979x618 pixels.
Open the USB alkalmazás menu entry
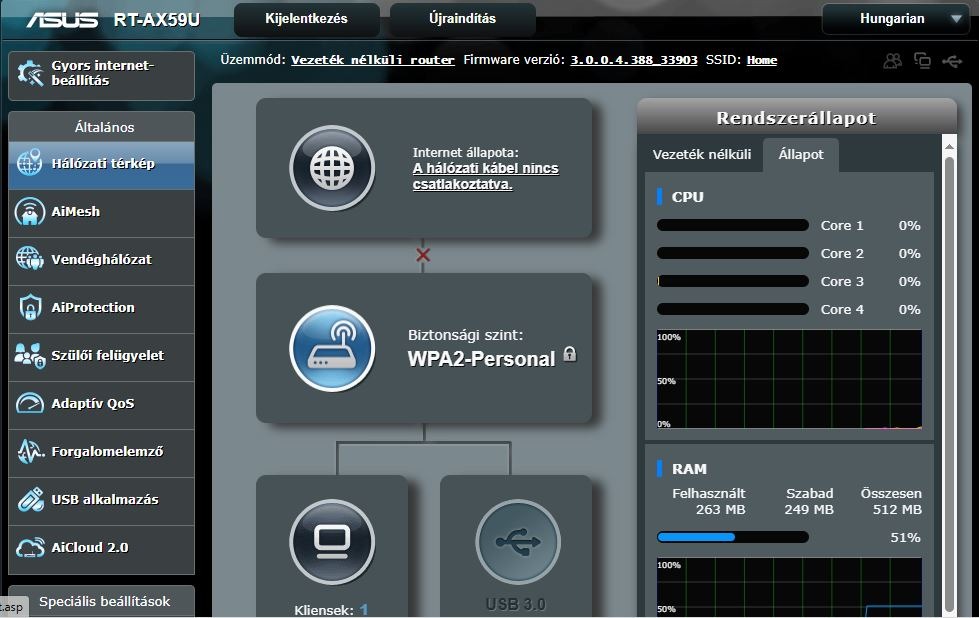coord(101,502)
